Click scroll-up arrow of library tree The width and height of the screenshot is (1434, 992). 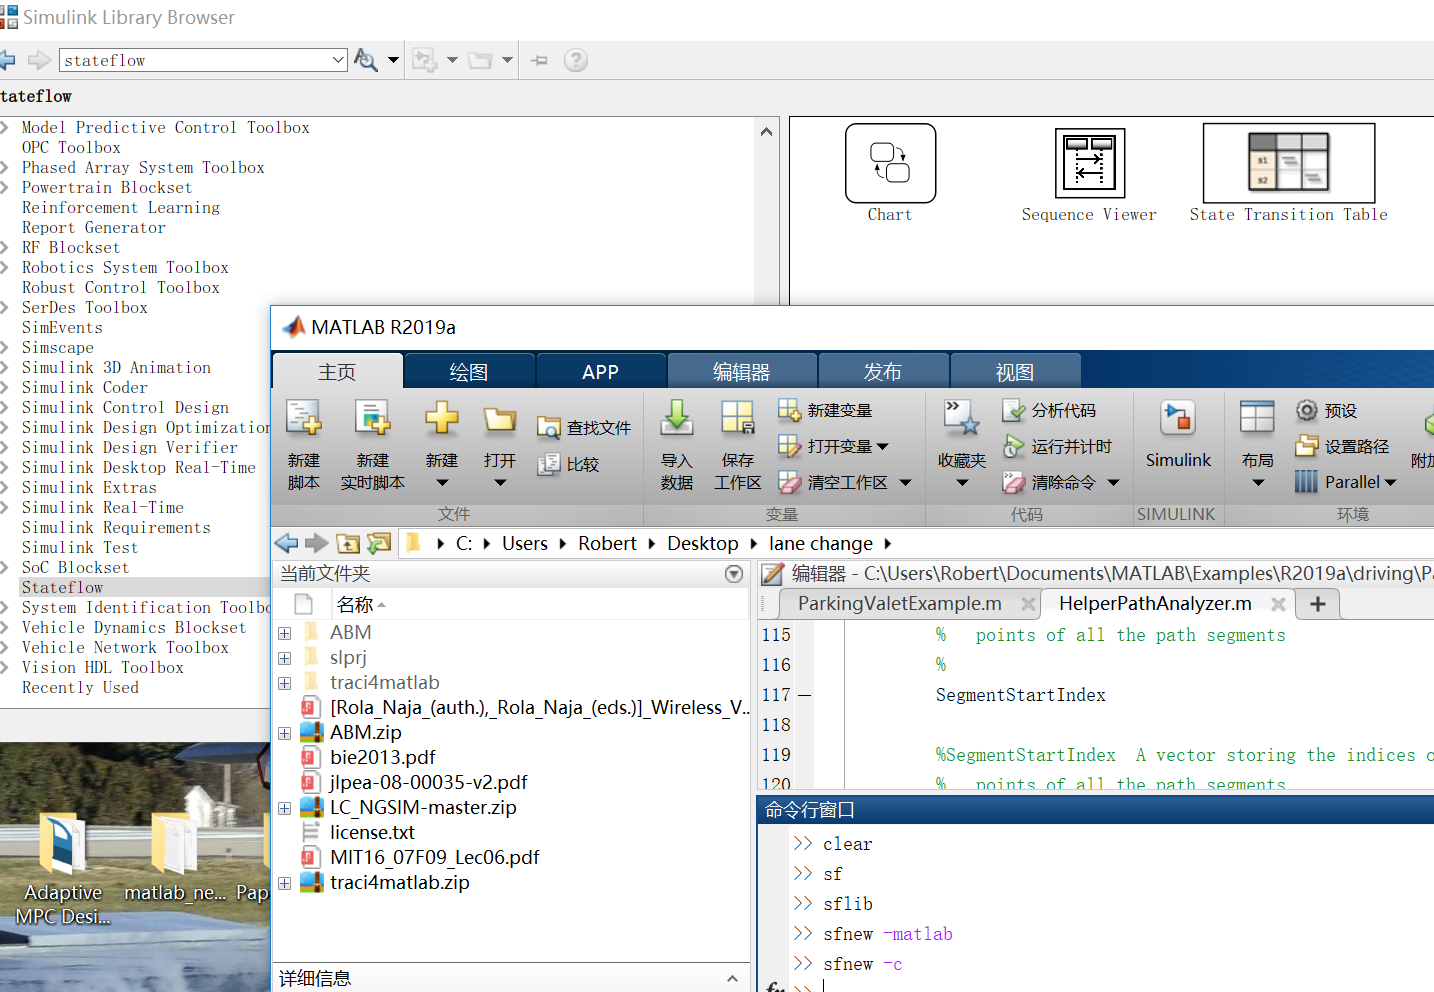pyautogui.click(x=766, y=131)
